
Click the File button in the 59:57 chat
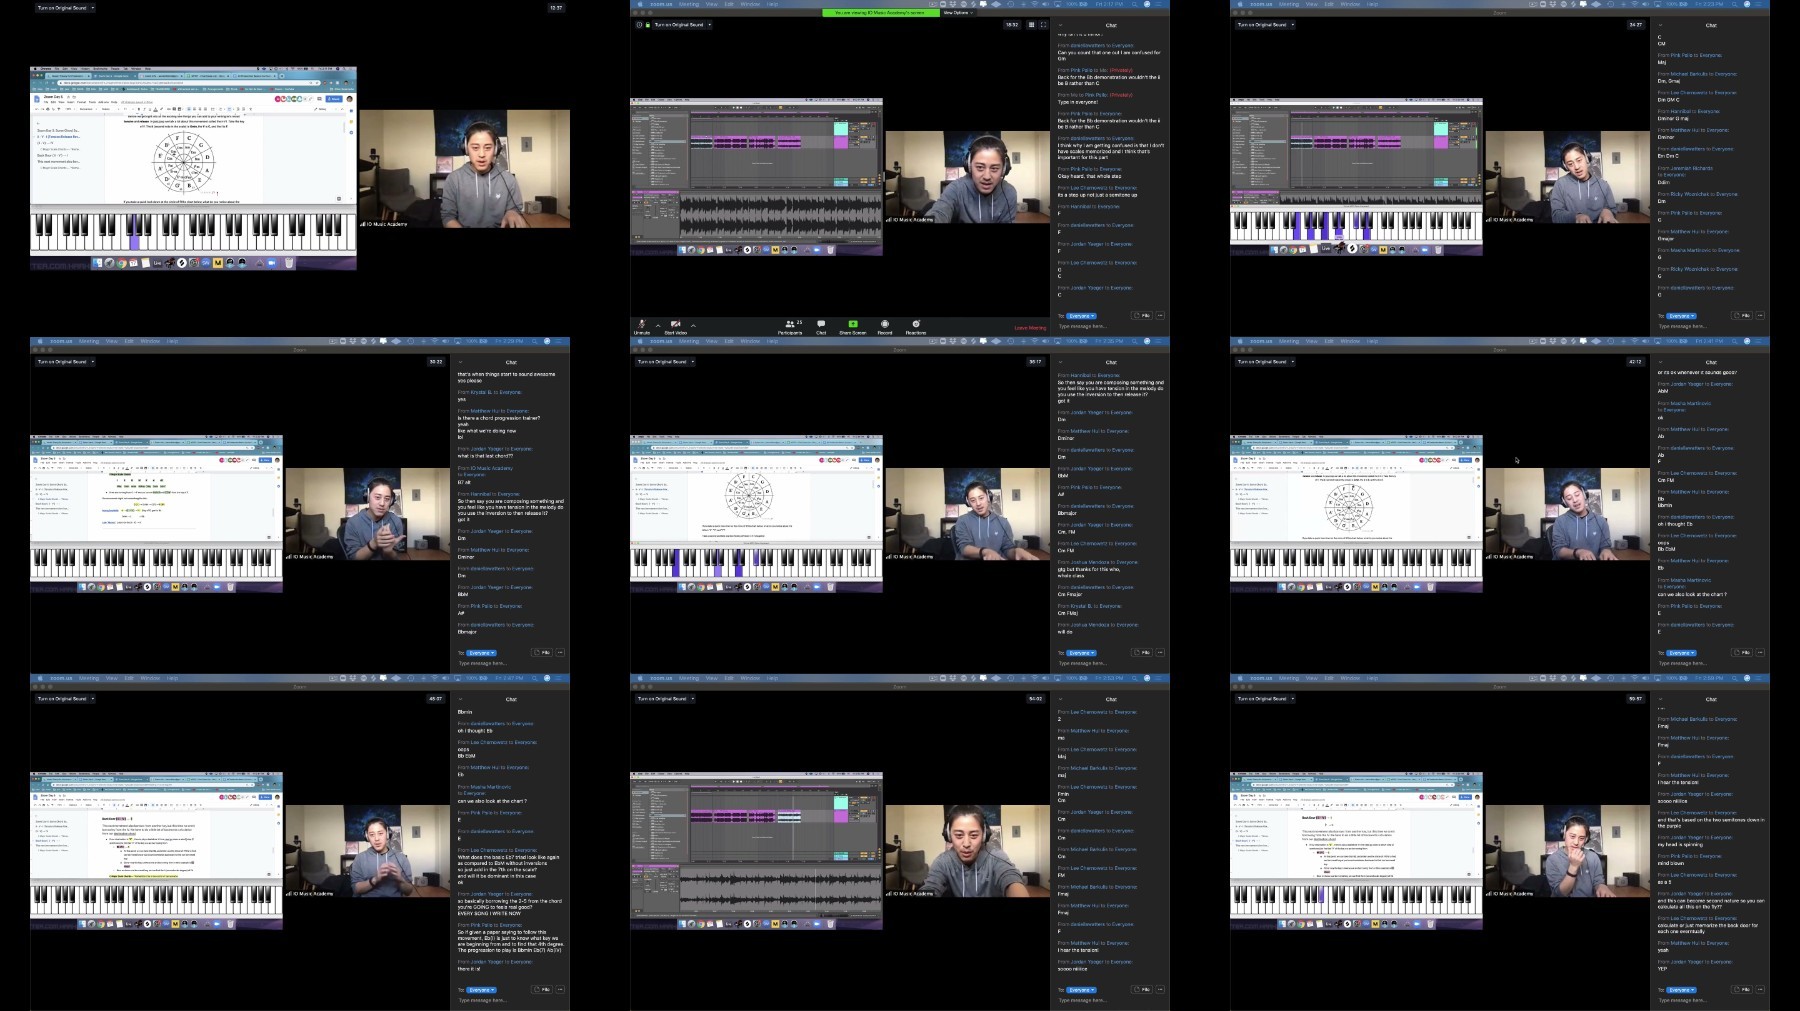(1742, 989)
